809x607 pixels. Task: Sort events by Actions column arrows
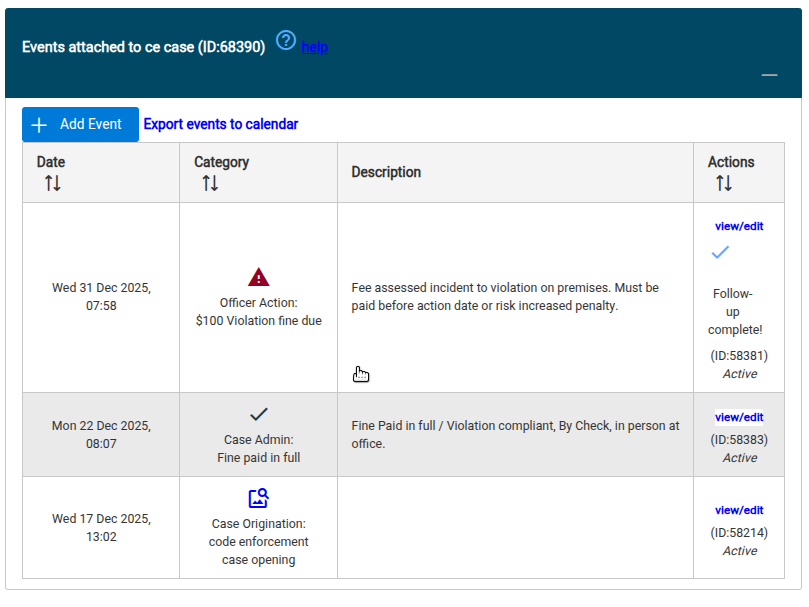(x=724, y=183)
